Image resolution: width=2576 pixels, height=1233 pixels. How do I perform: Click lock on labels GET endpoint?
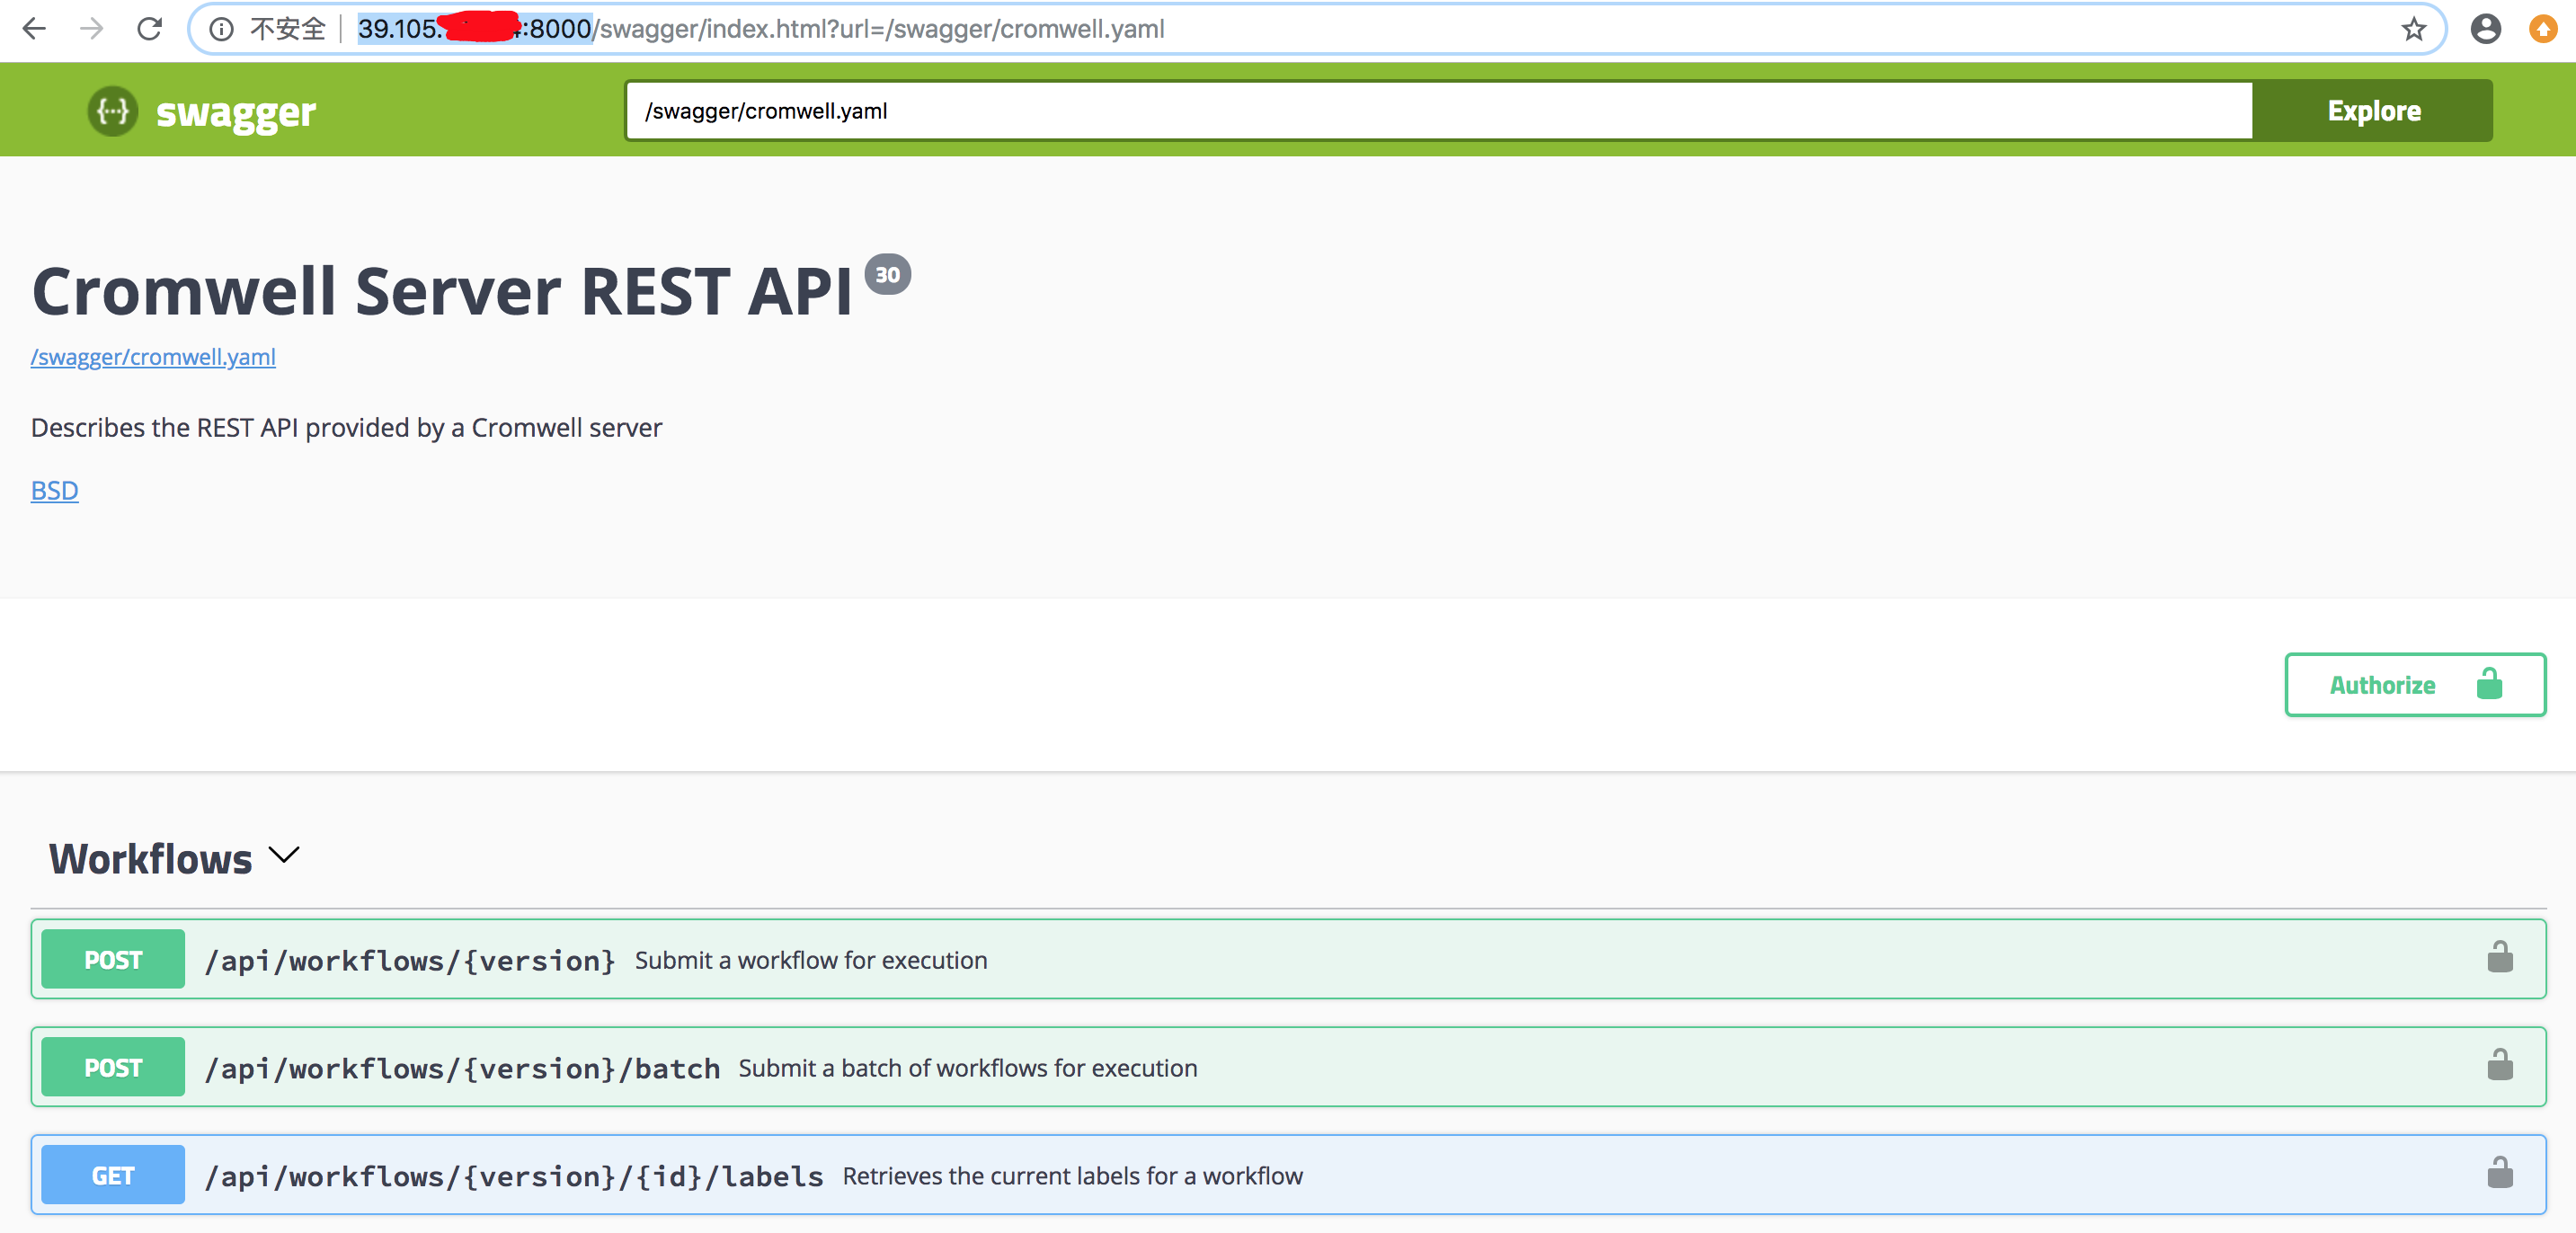point(2499,1173)
